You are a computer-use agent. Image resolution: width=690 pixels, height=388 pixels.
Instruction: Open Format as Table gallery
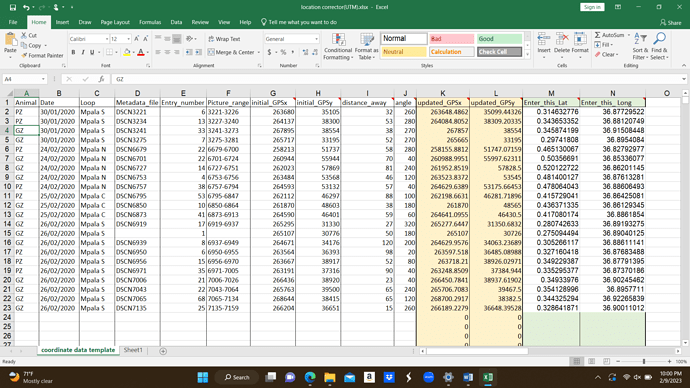pyautogui.click(x=366, y=46)
